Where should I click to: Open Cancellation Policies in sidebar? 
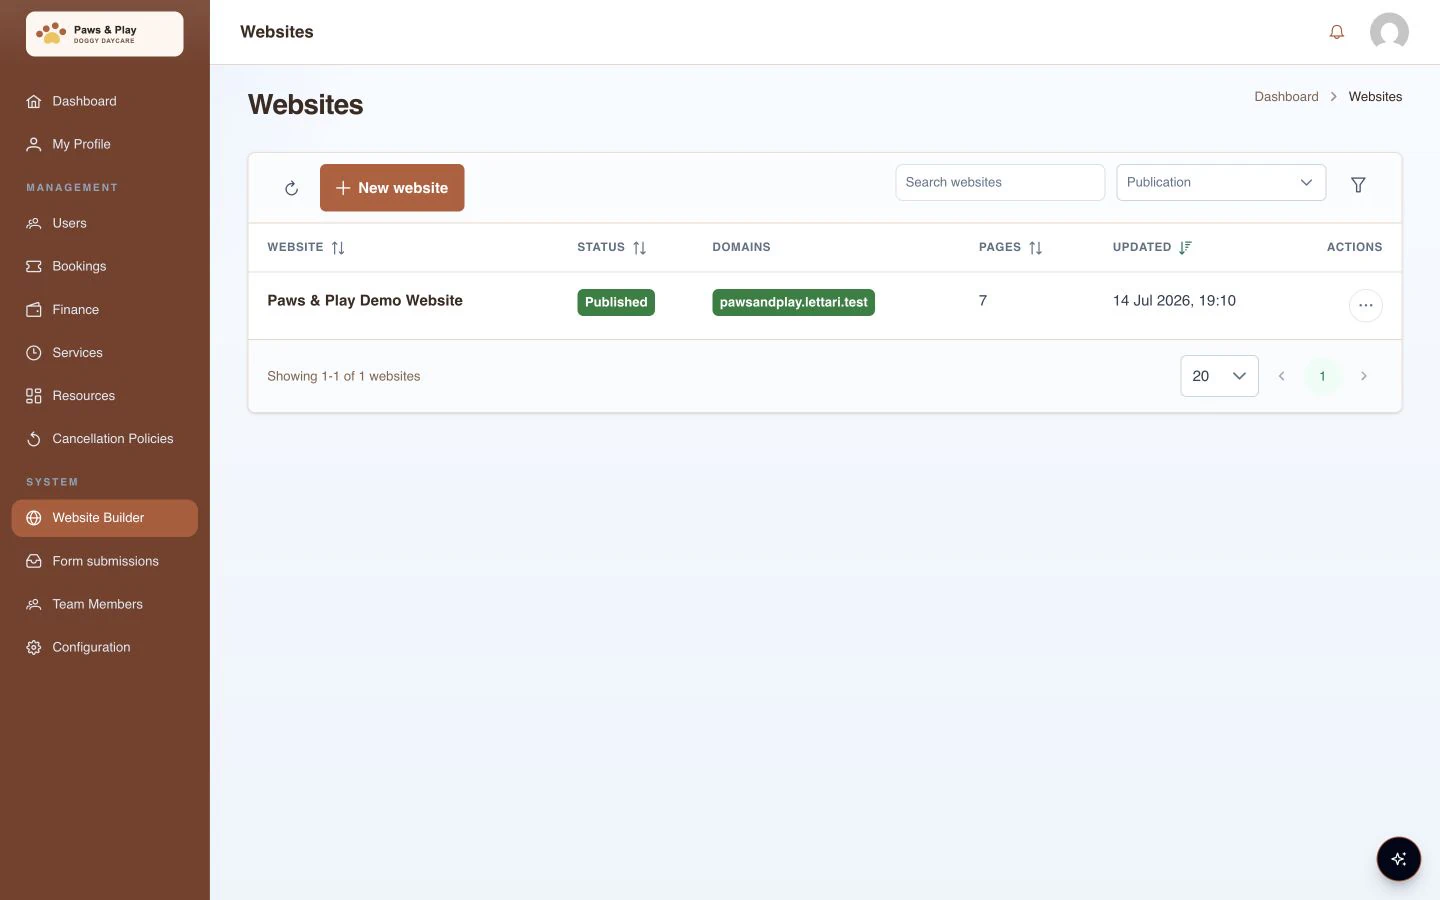click(105, 438)
